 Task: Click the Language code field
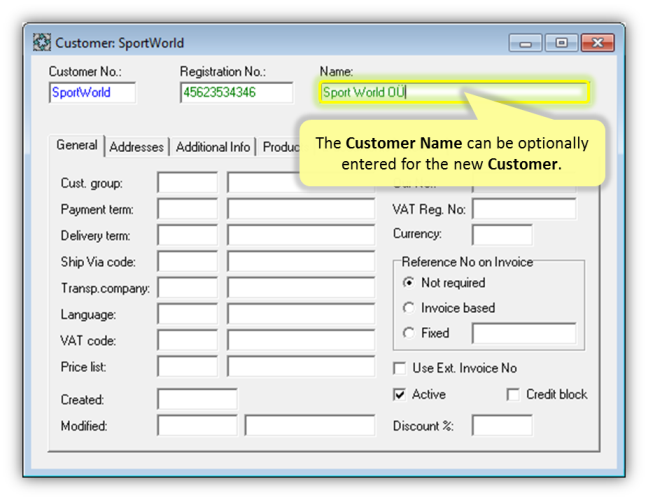coord(187,314)
